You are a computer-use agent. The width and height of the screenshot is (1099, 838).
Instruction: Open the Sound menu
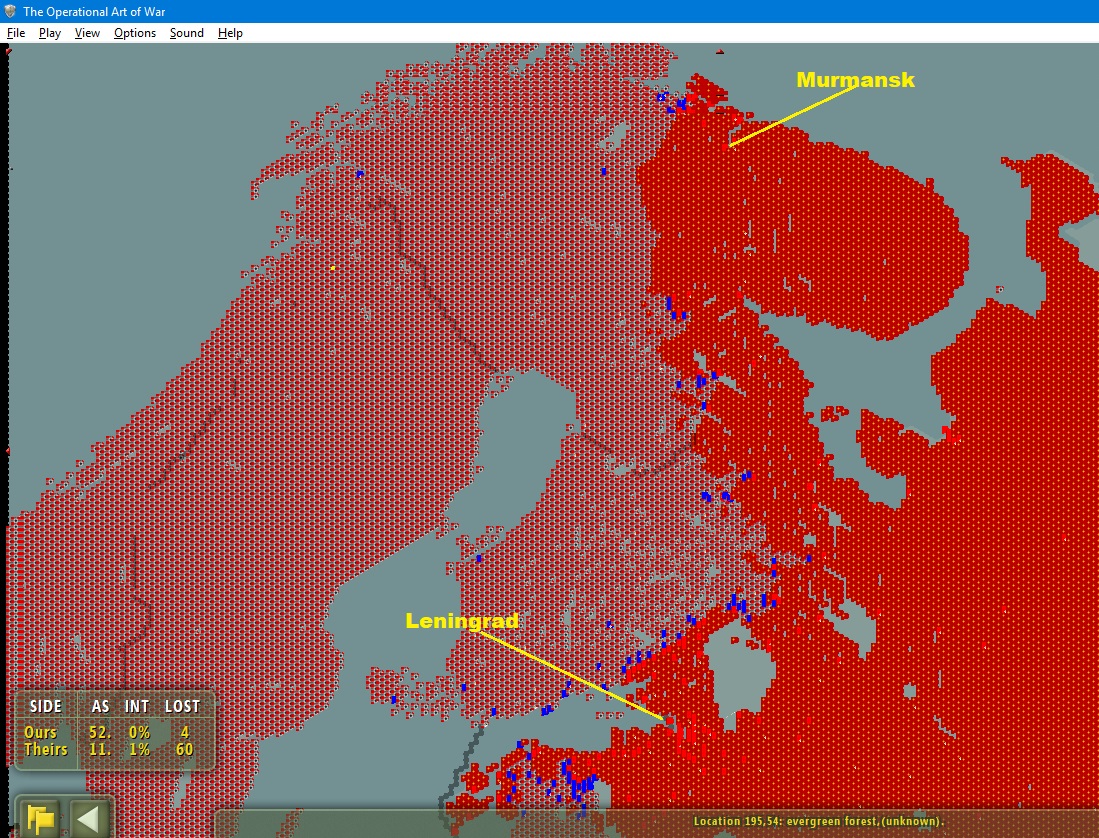tap(186, 33)
